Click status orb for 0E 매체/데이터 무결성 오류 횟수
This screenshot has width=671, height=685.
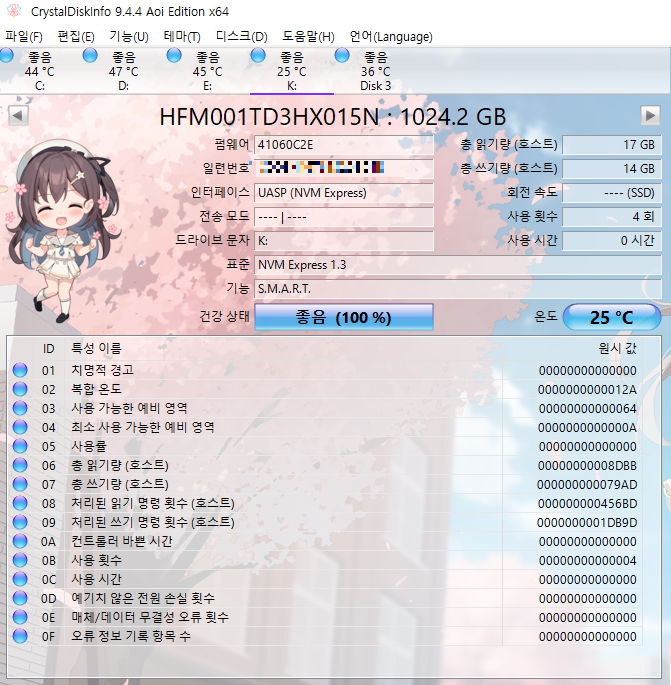pos(20,617)
